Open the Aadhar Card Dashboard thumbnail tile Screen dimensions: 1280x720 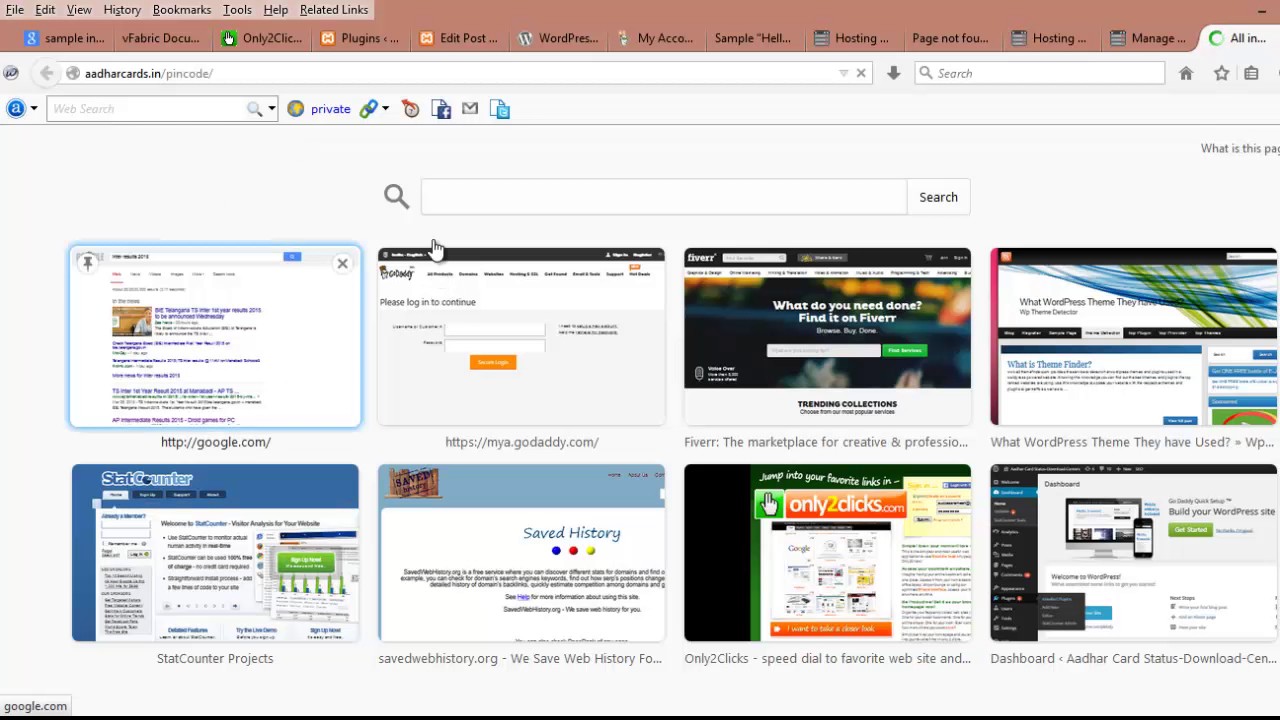pyautogui.click(x=1133, y=553)
